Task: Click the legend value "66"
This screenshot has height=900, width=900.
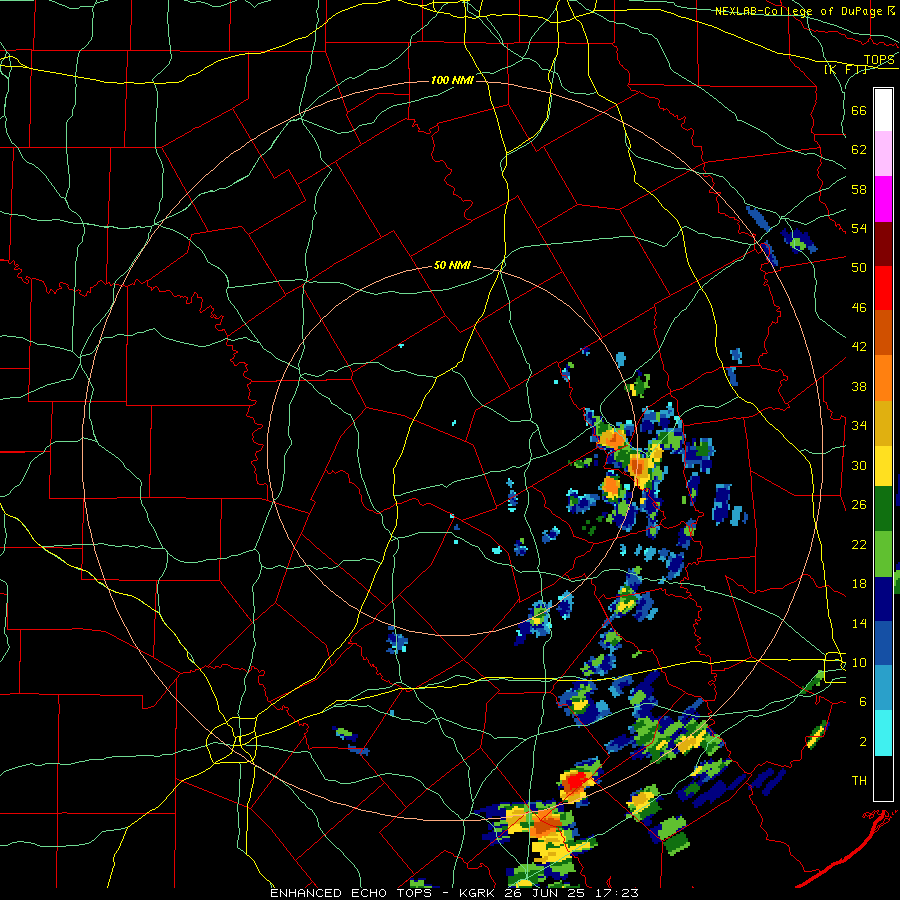Action: point(859,110)
